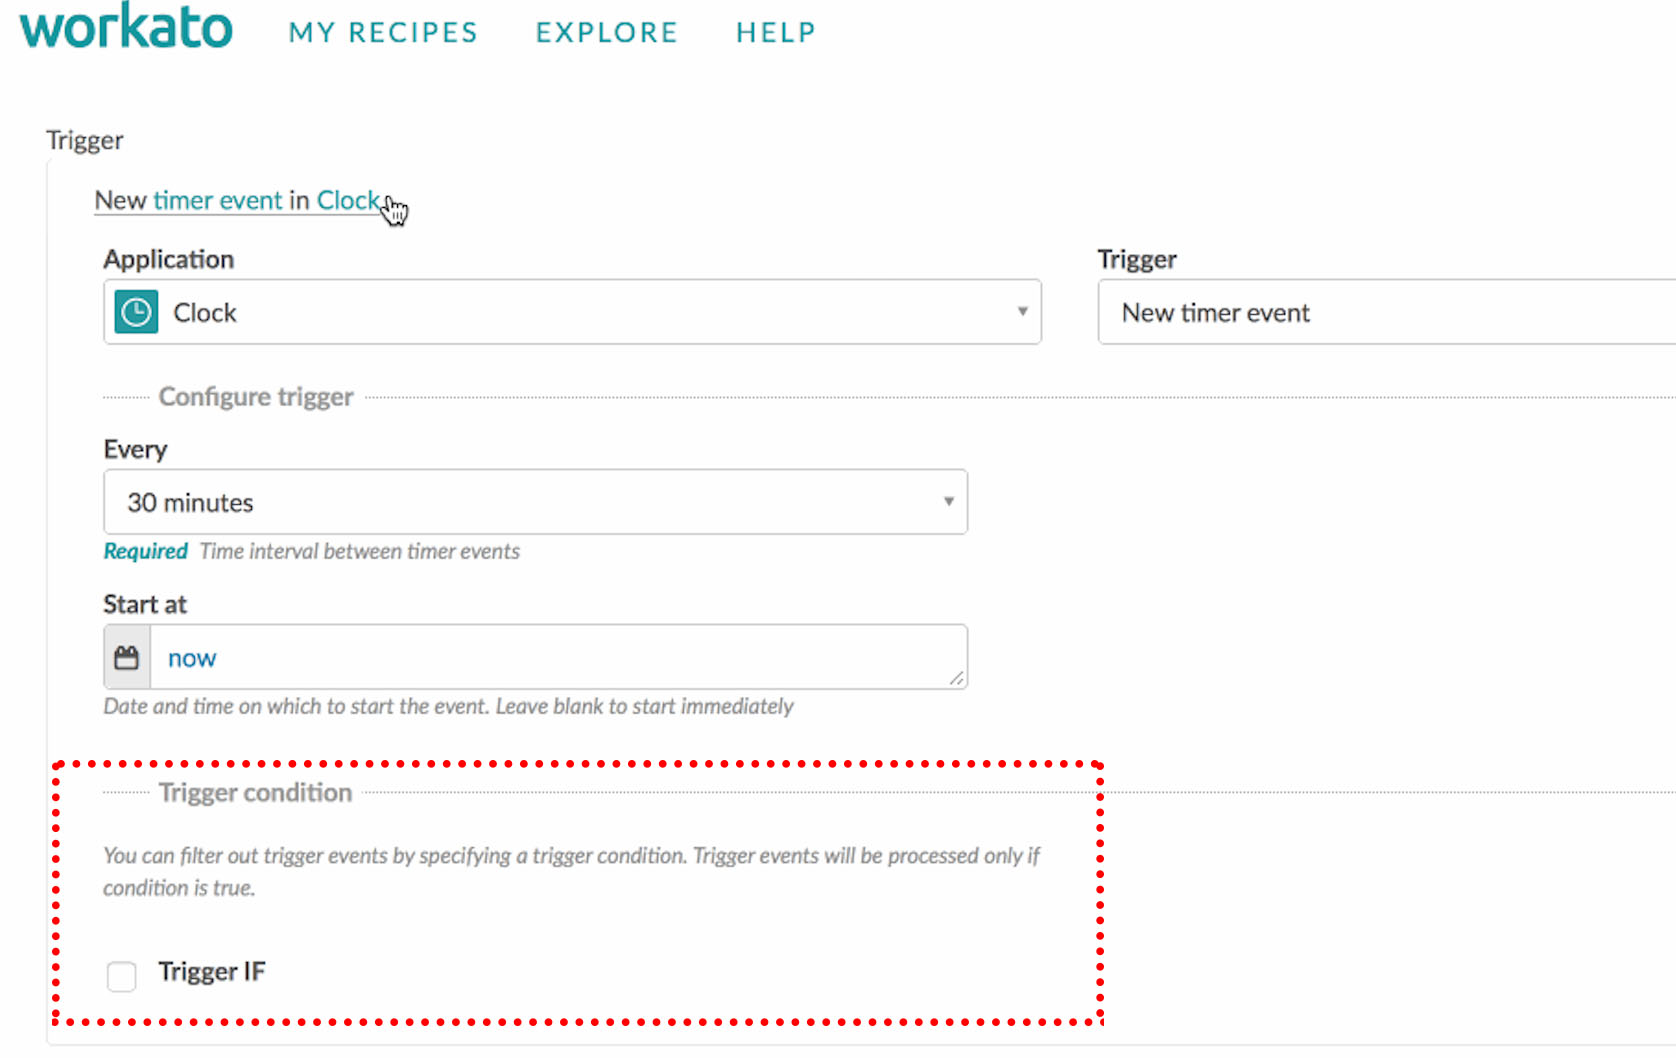1676x1058 pixels.
Task: Open HELP menu
Action: point(776,33)
